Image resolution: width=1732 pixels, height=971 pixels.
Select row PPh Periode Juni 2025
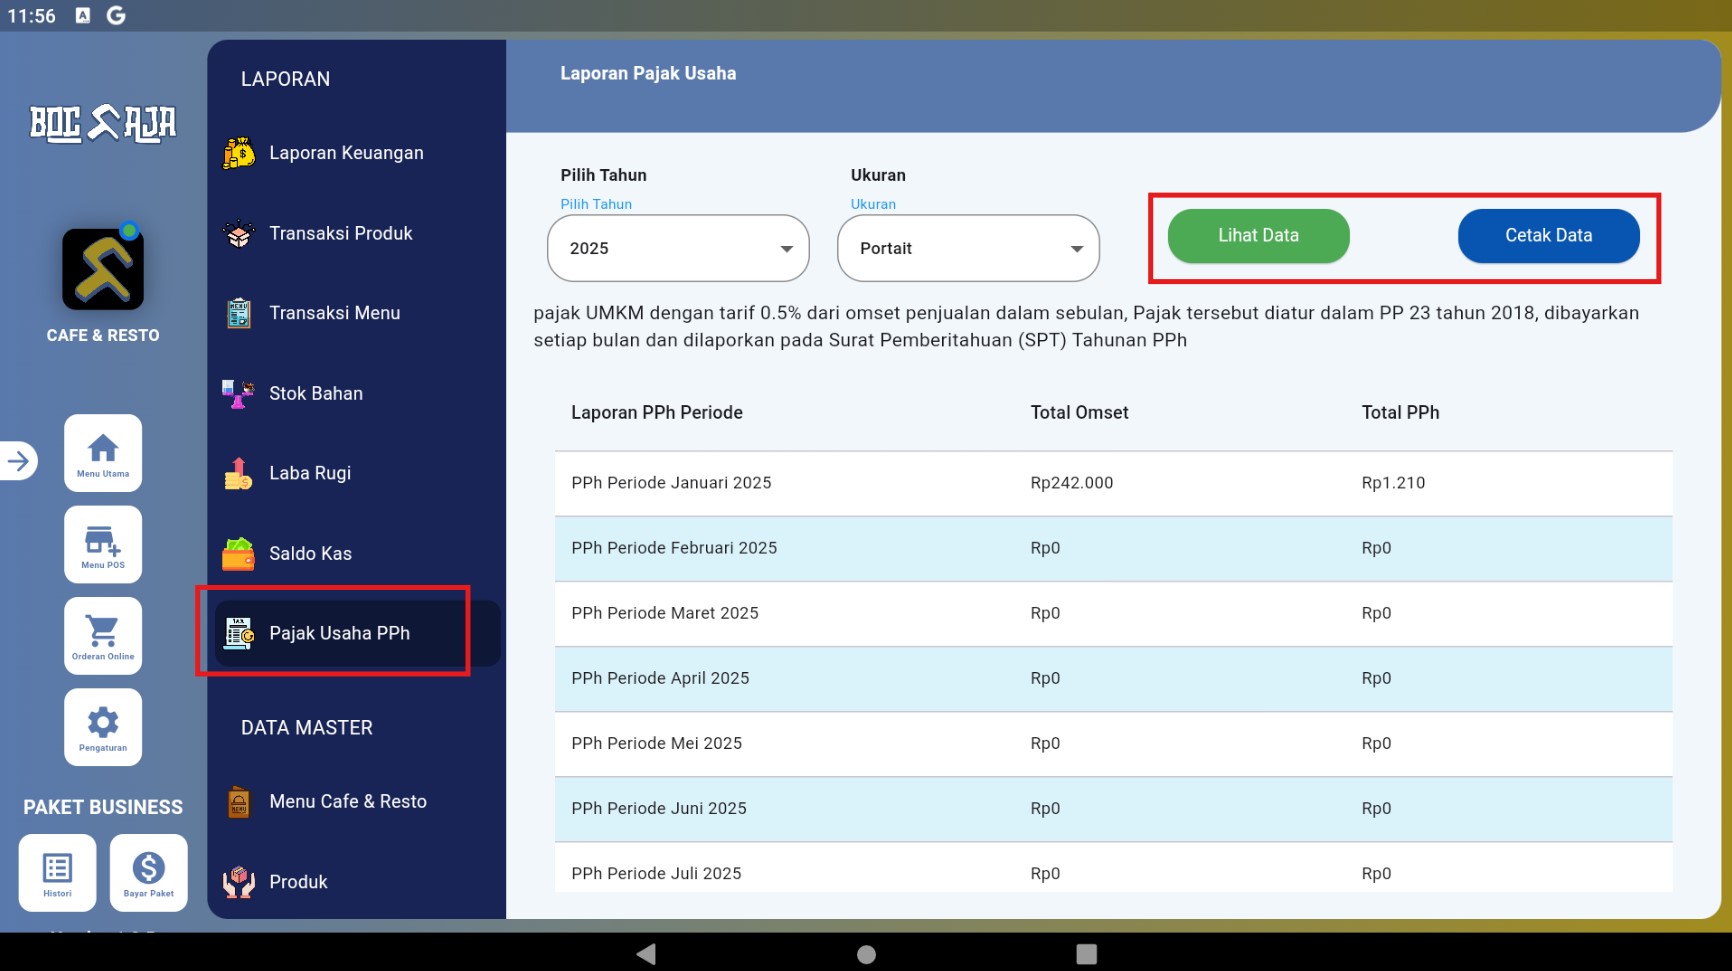coord(1113,808)
